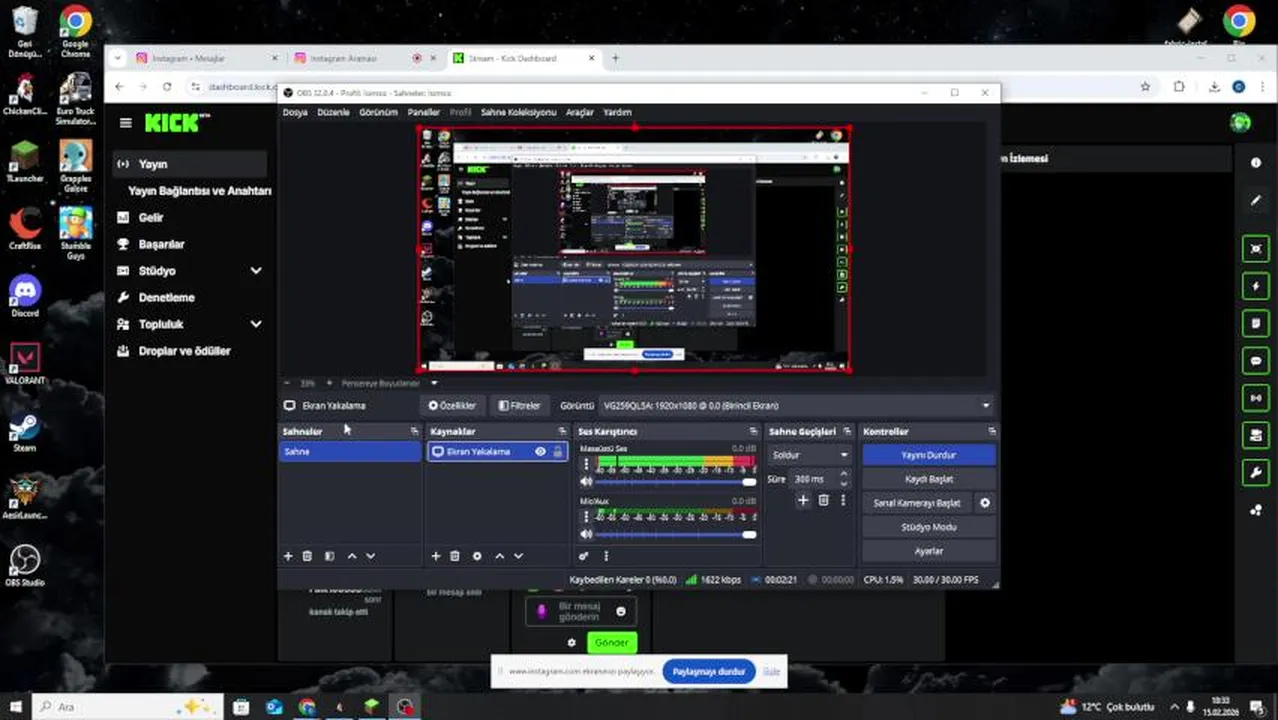The width and height of the screenshot is (1278, 720).
Task: Open Dosya menu in OBS
Action: (x=295, y=112)
